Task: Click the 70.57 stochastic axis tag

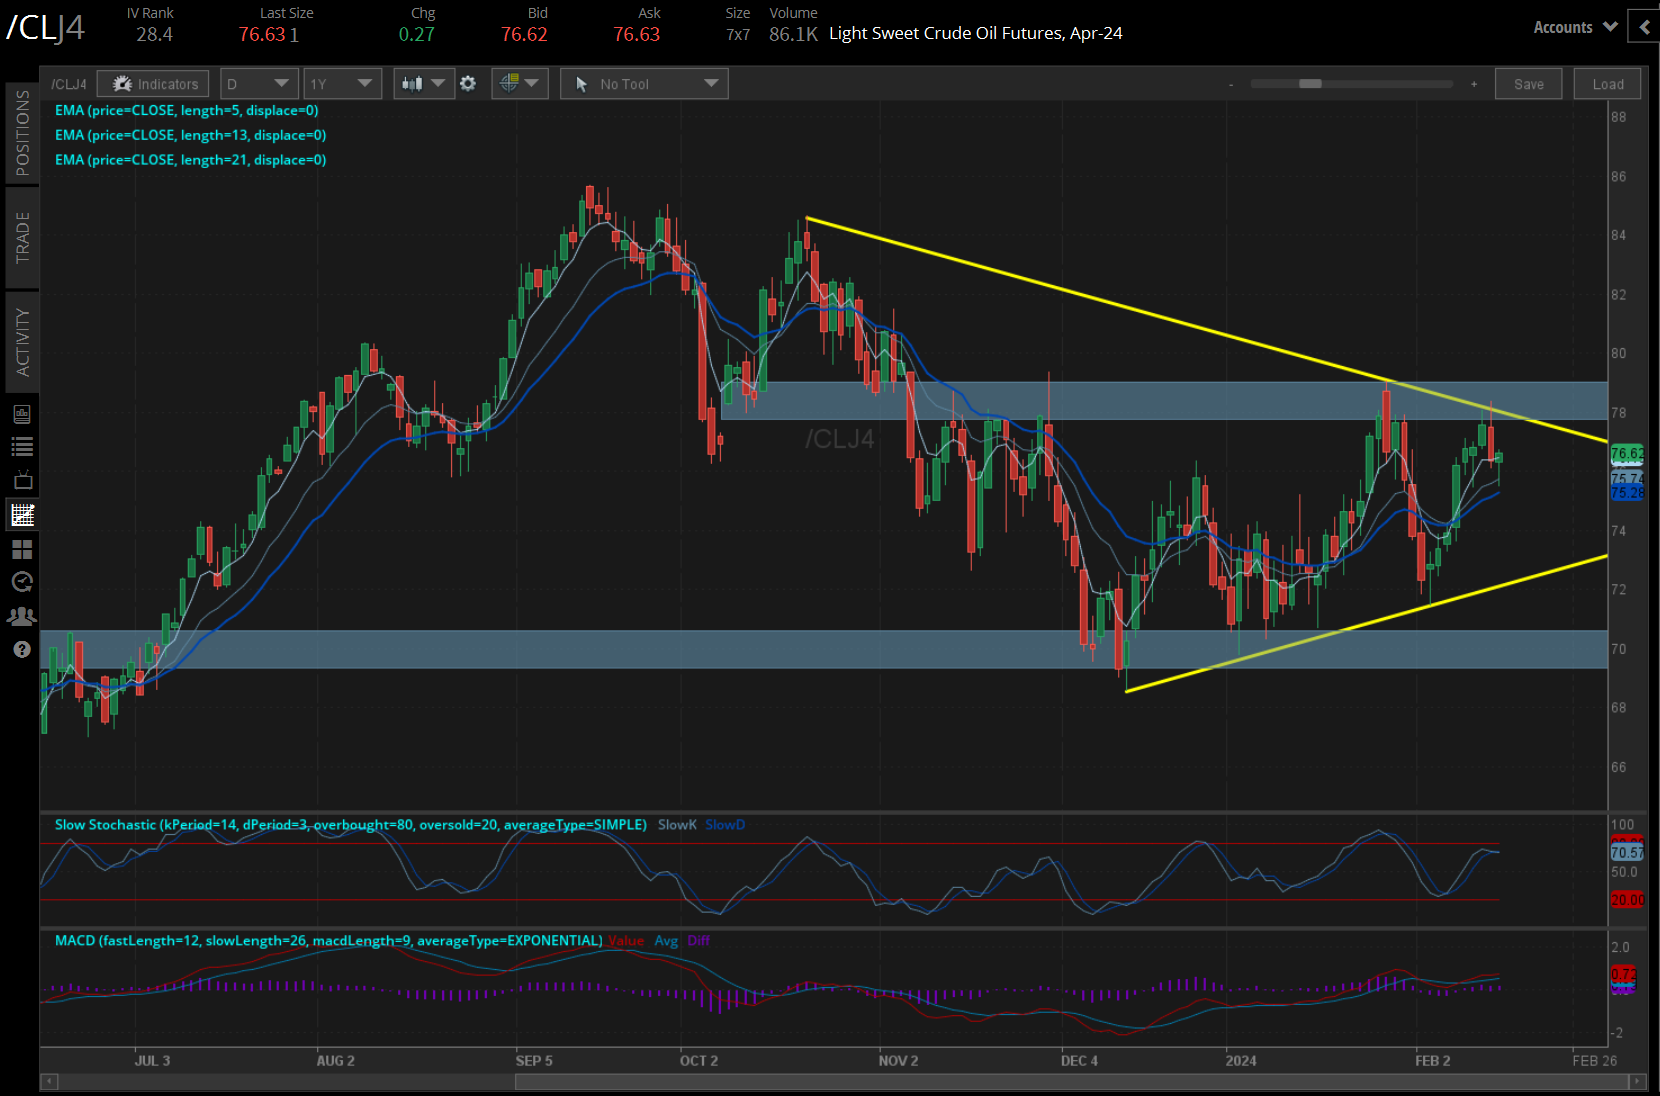Action: [1627, 852]
